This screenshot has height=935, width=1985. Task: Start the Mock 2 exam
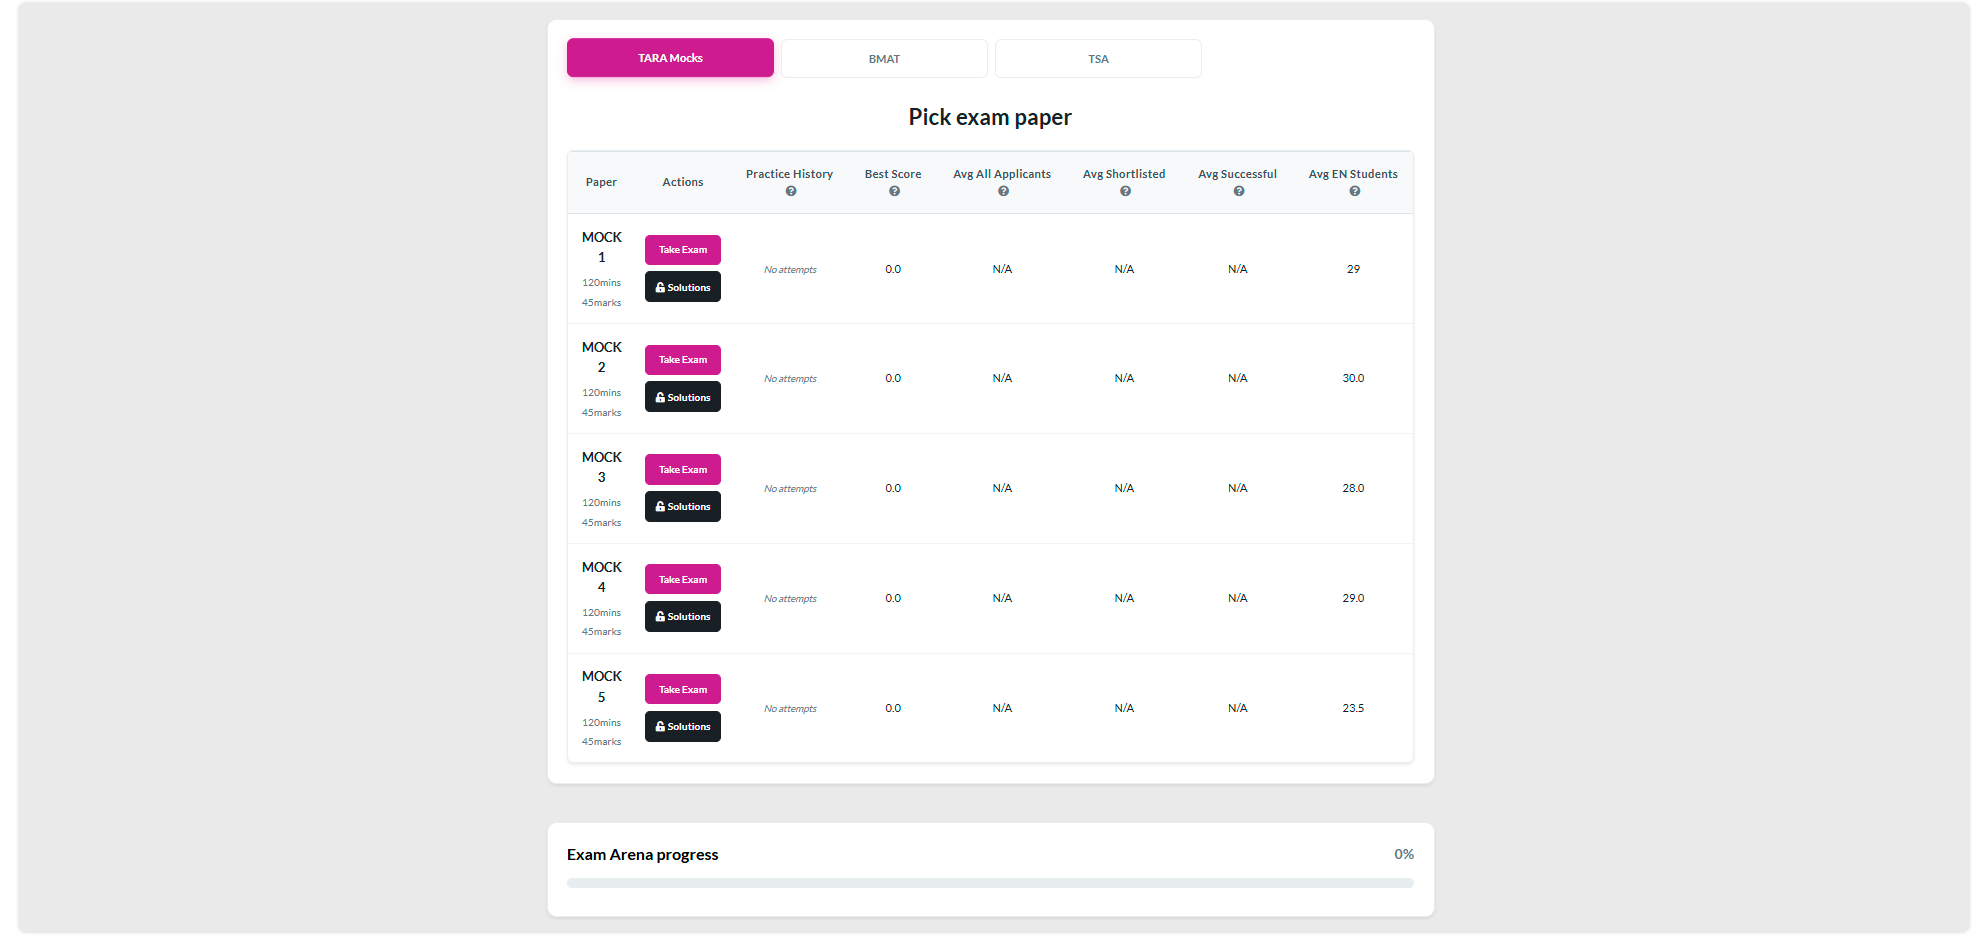click(x=682, y=360)
